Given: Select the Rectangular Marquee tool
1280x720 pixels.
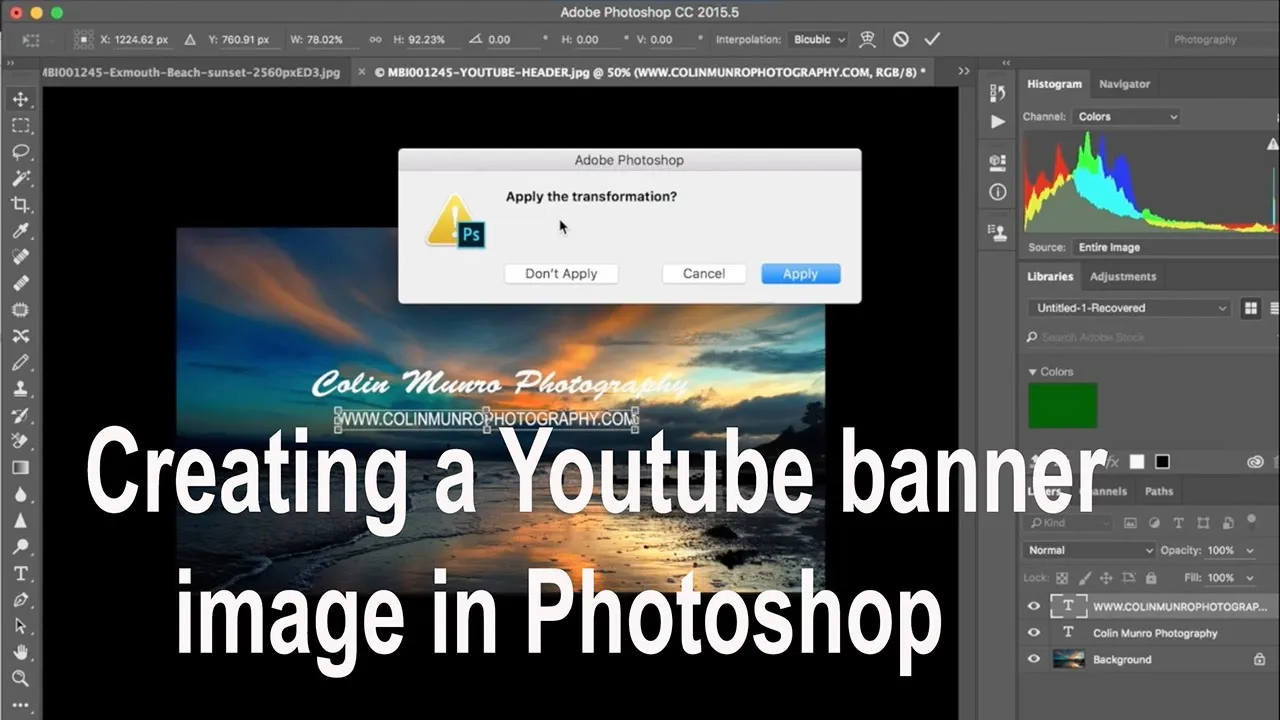Looking at the screenshot, I should (x=20, y=126).
